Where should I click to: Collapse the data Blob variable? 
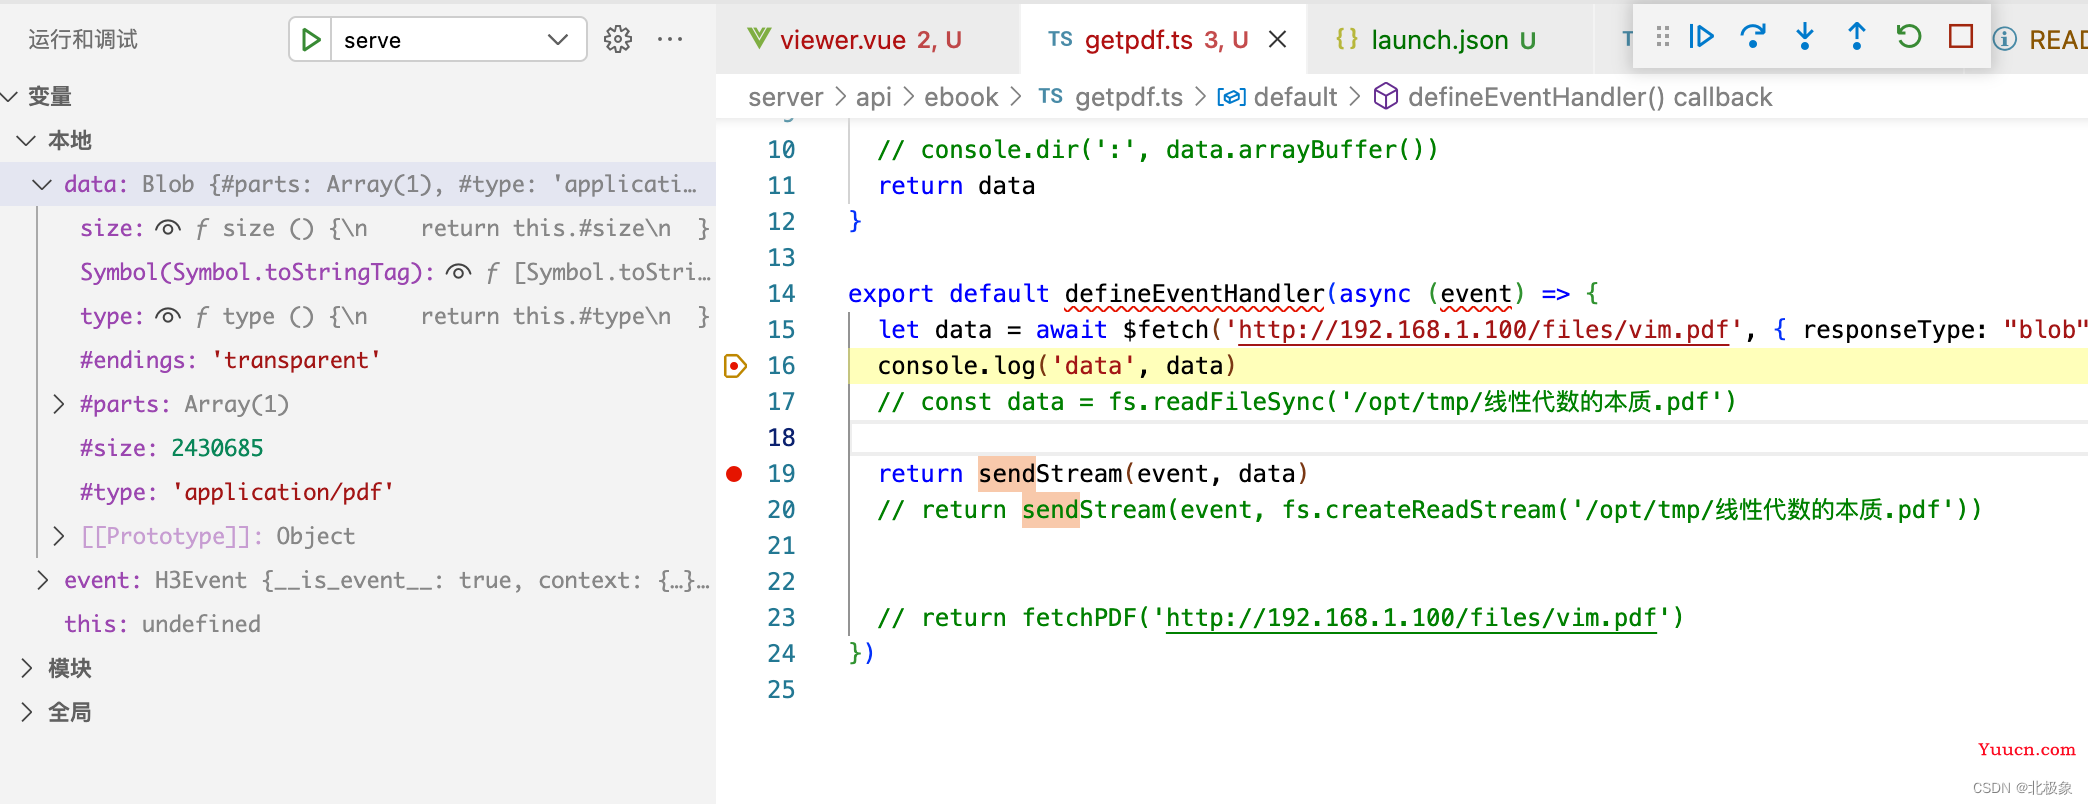[42, 184]
